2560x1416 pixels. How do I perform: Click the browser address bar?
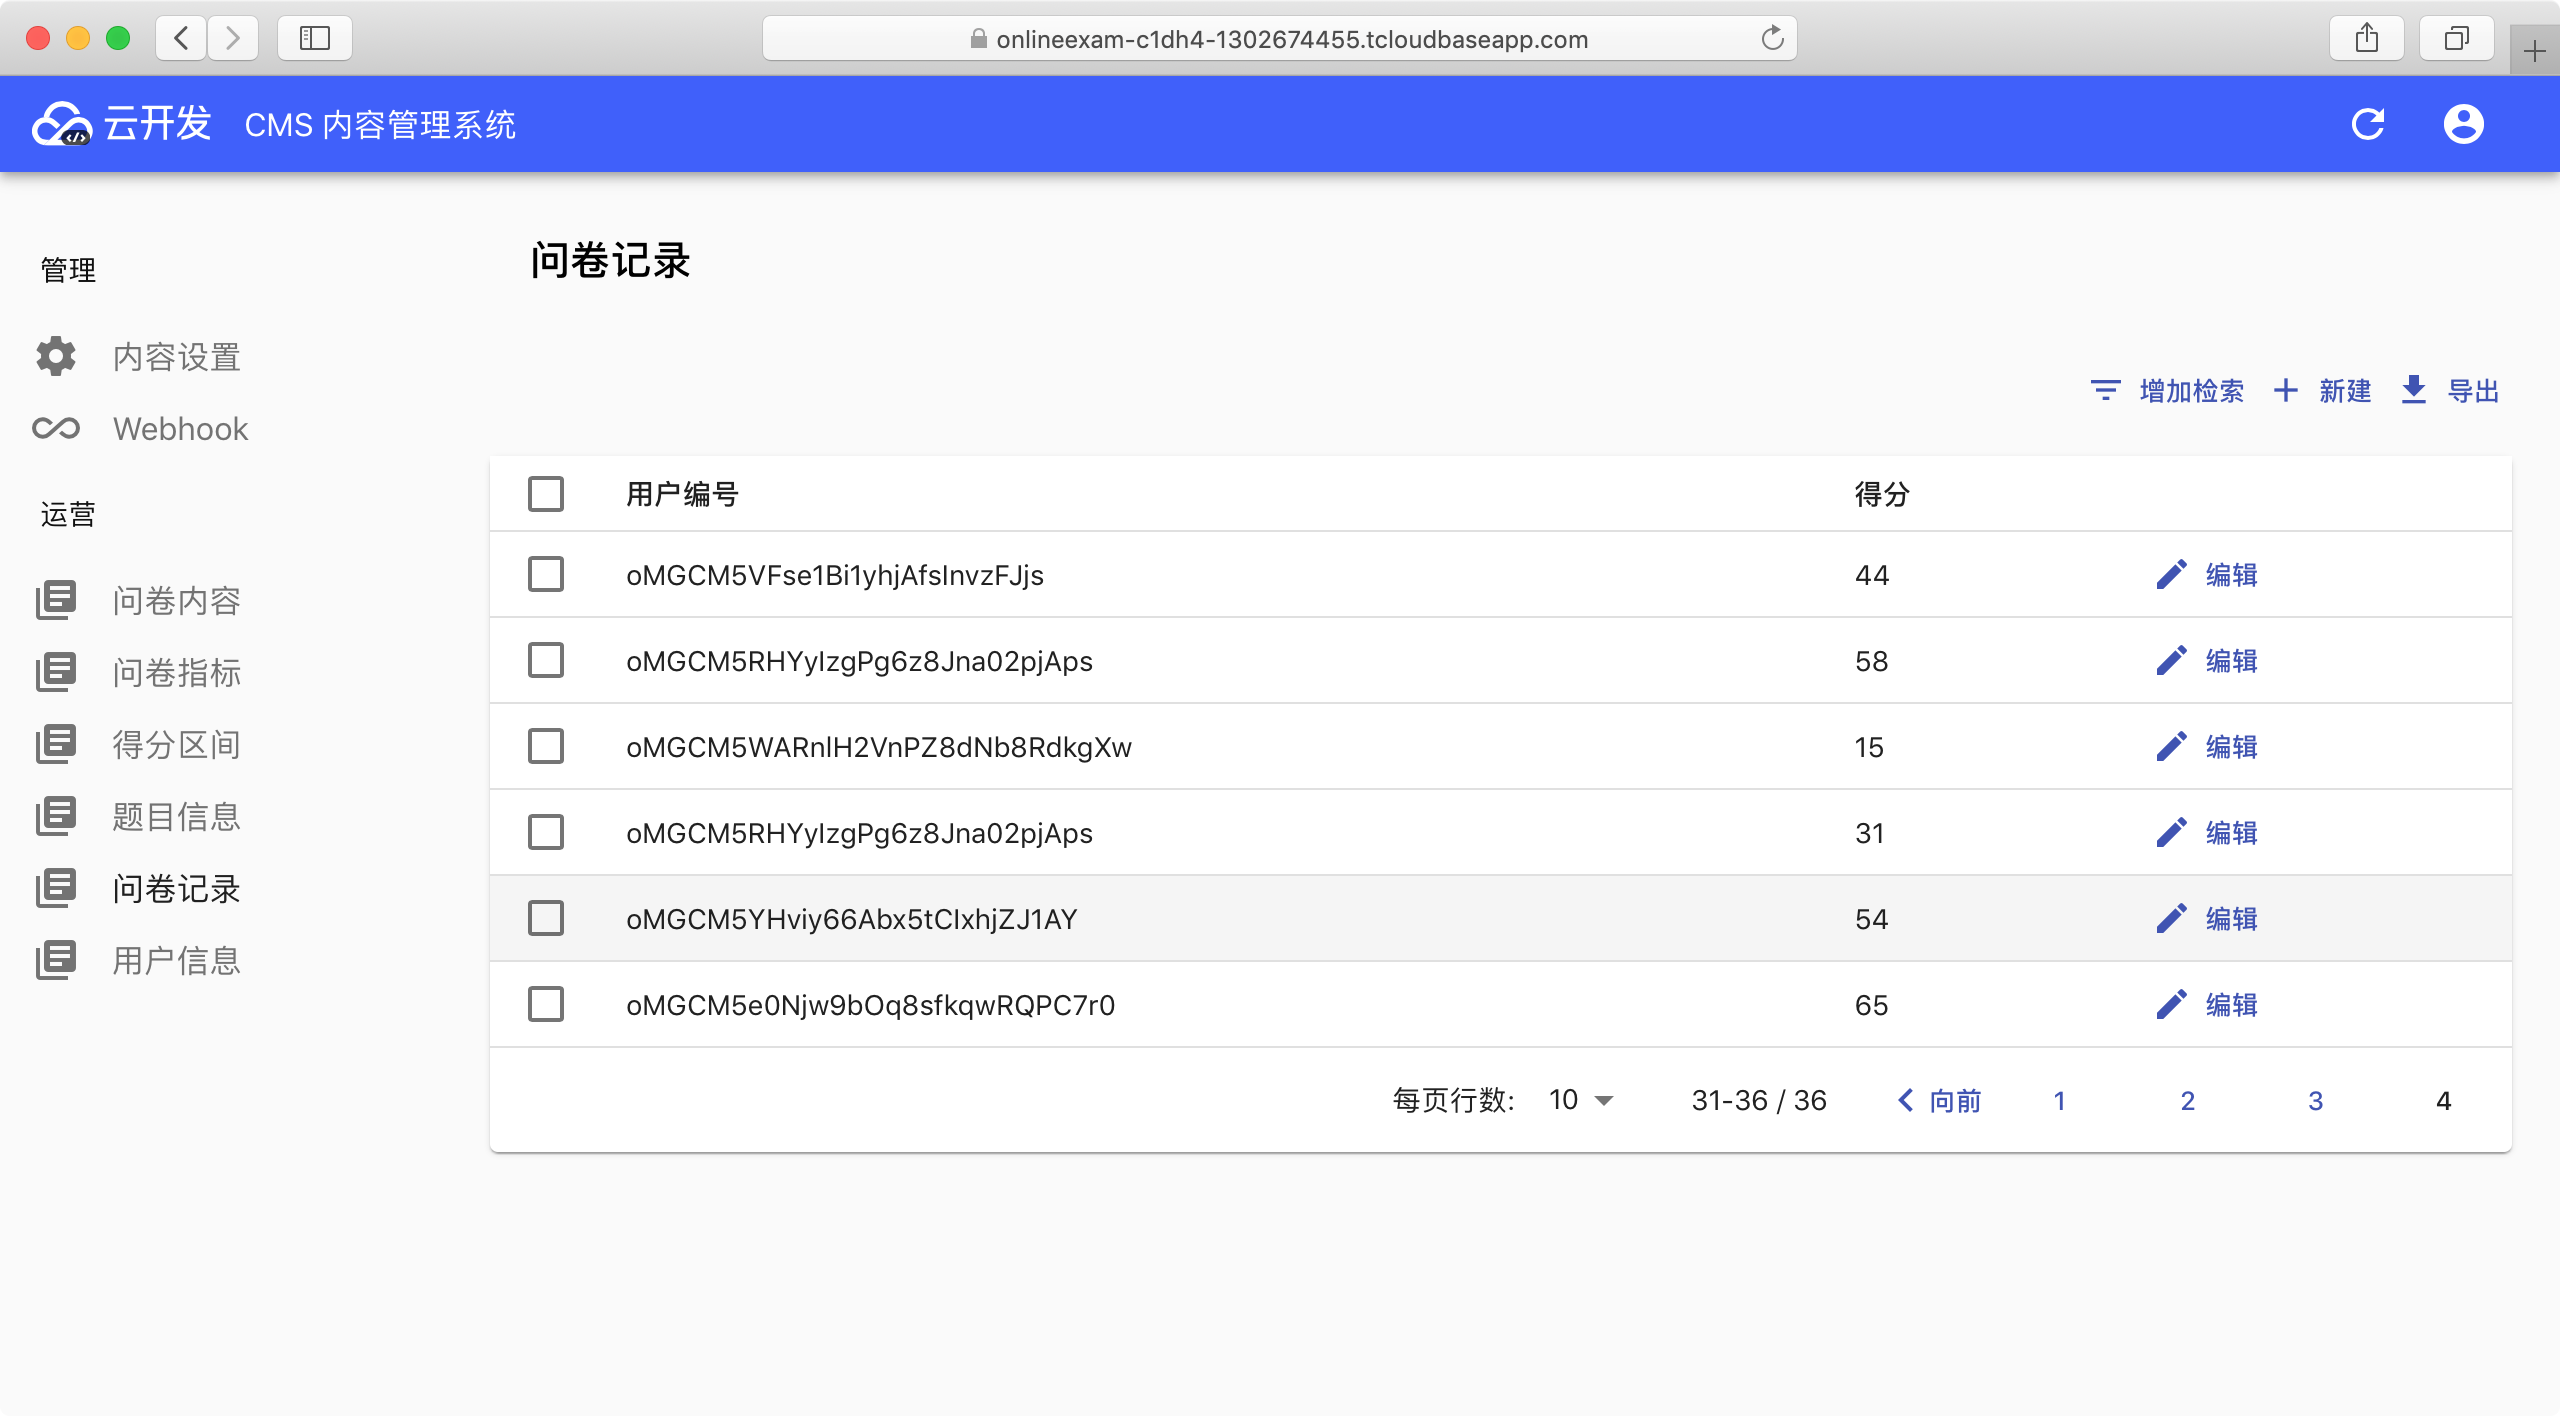[x=1280, y=39]
